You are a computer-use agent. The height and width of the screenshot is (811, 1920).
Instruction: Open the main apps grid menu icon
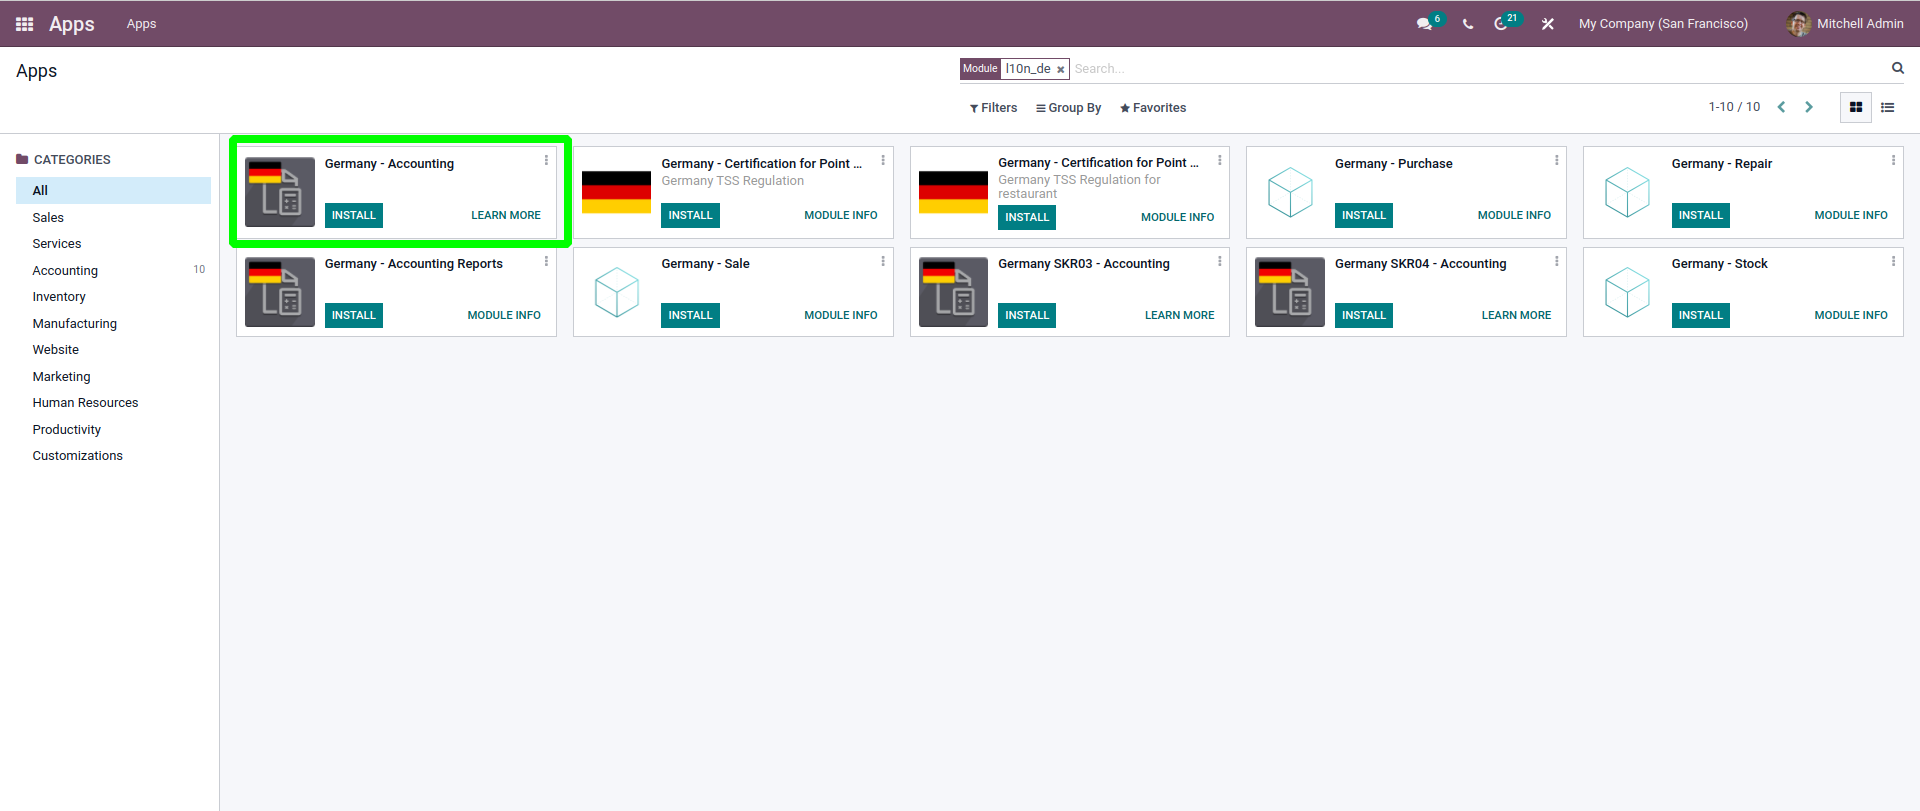pyautogui.click(x=24, y=24)
